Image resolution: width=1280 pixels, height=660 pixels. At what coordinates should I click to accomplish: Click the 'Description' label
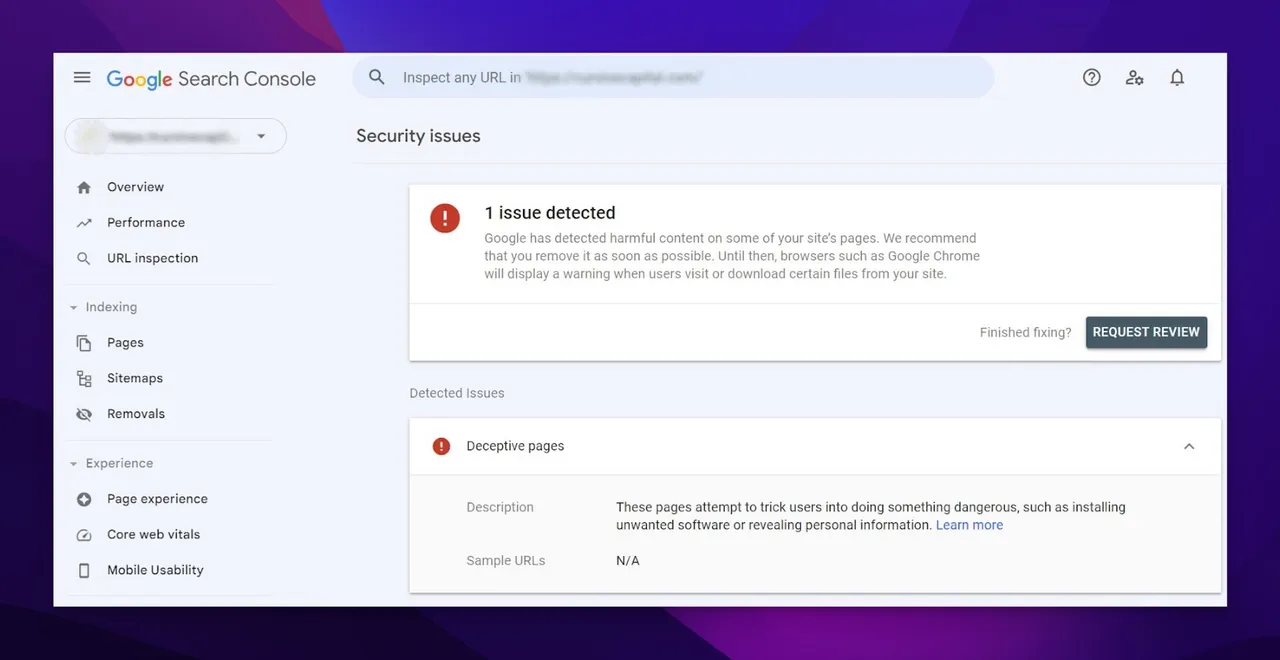click(500, 507)
